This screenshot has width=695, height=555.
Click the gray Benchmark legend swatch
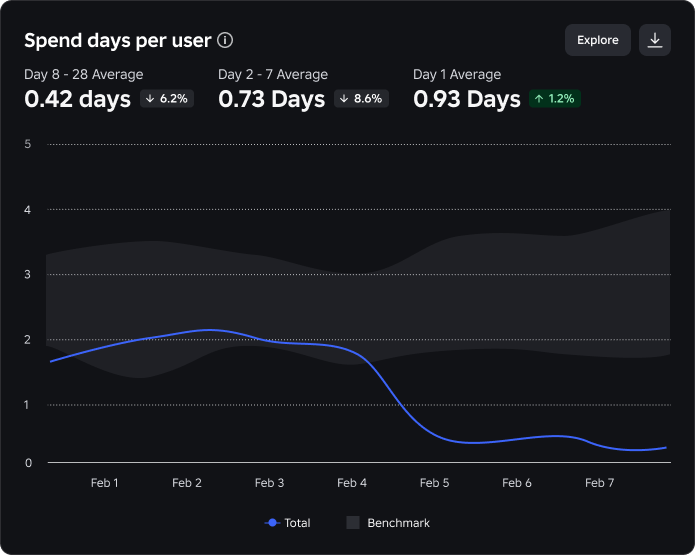[x=353, y=523]
